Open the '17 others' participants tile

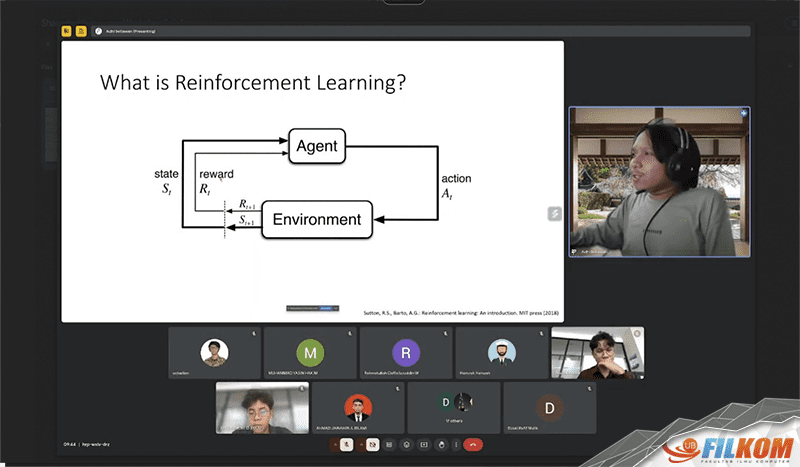[x=453, y=406]
